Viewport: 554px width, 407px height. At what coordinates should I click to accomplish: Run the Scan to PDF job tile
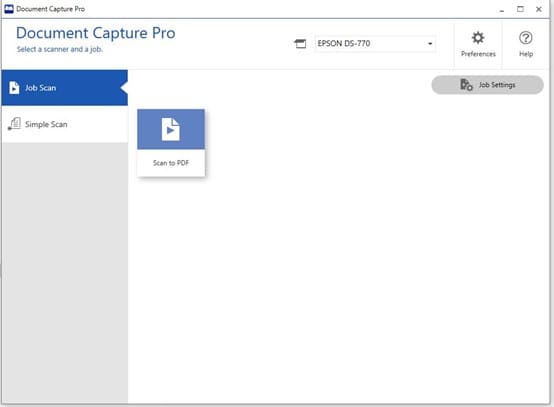pos(171,143)
